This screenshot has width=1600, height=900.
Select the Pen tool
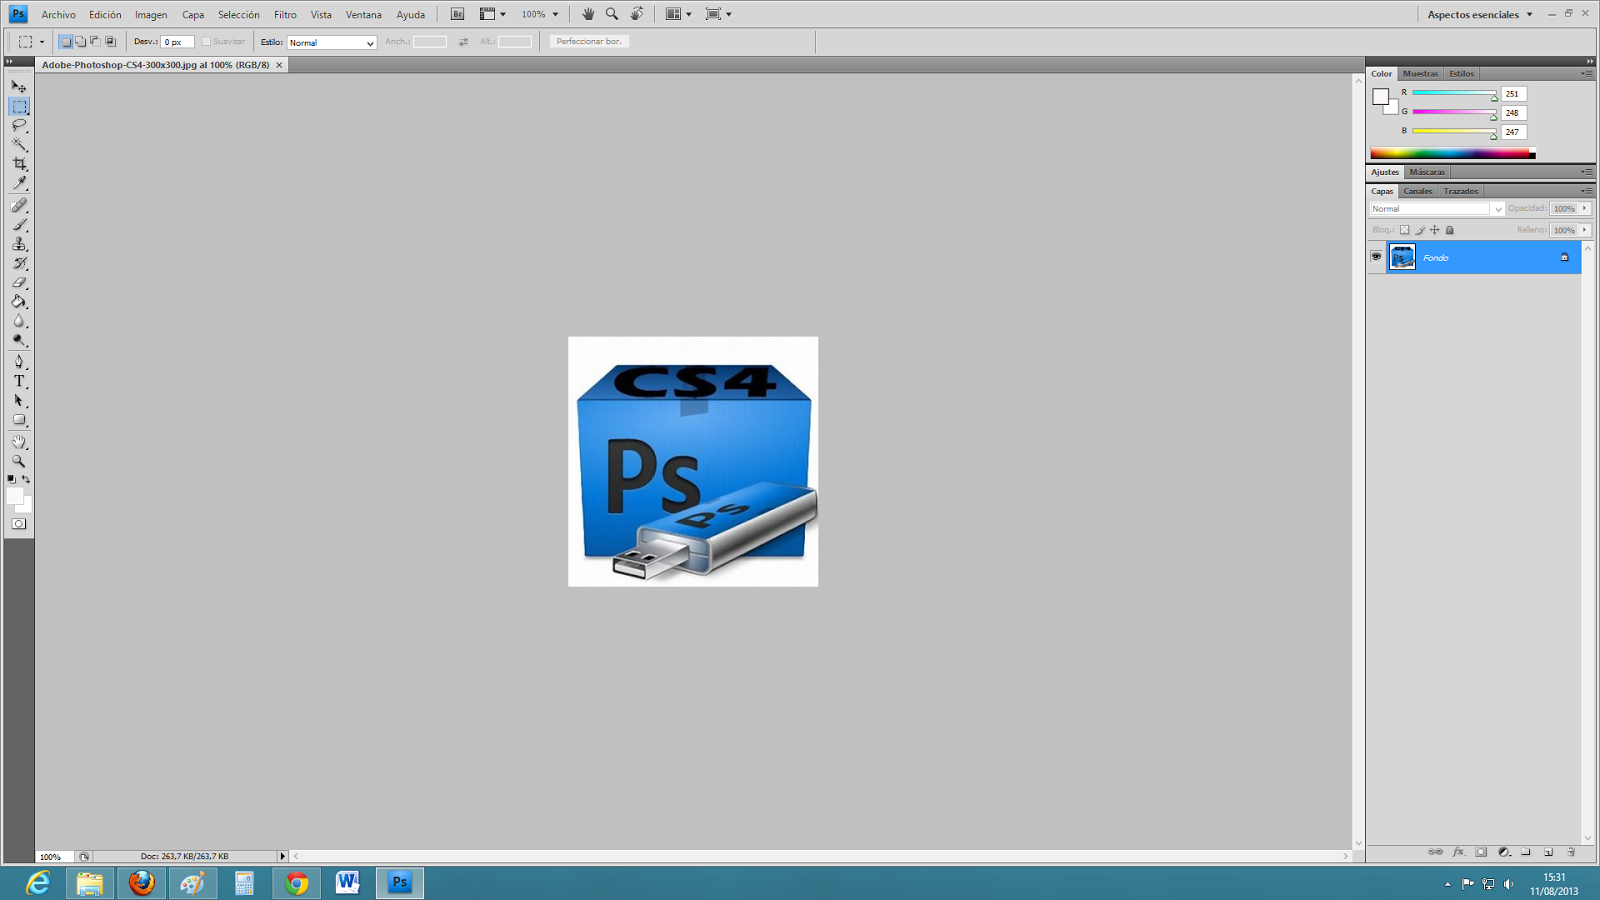coord(19,362)
